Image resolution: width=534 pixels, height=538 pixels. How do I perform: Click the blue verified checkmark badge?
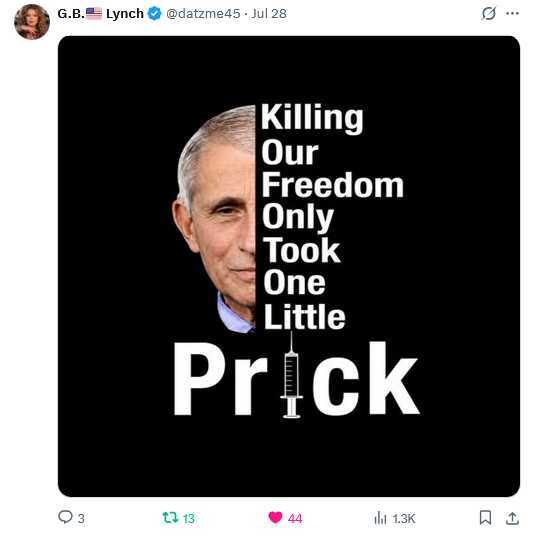pos(154,14)
